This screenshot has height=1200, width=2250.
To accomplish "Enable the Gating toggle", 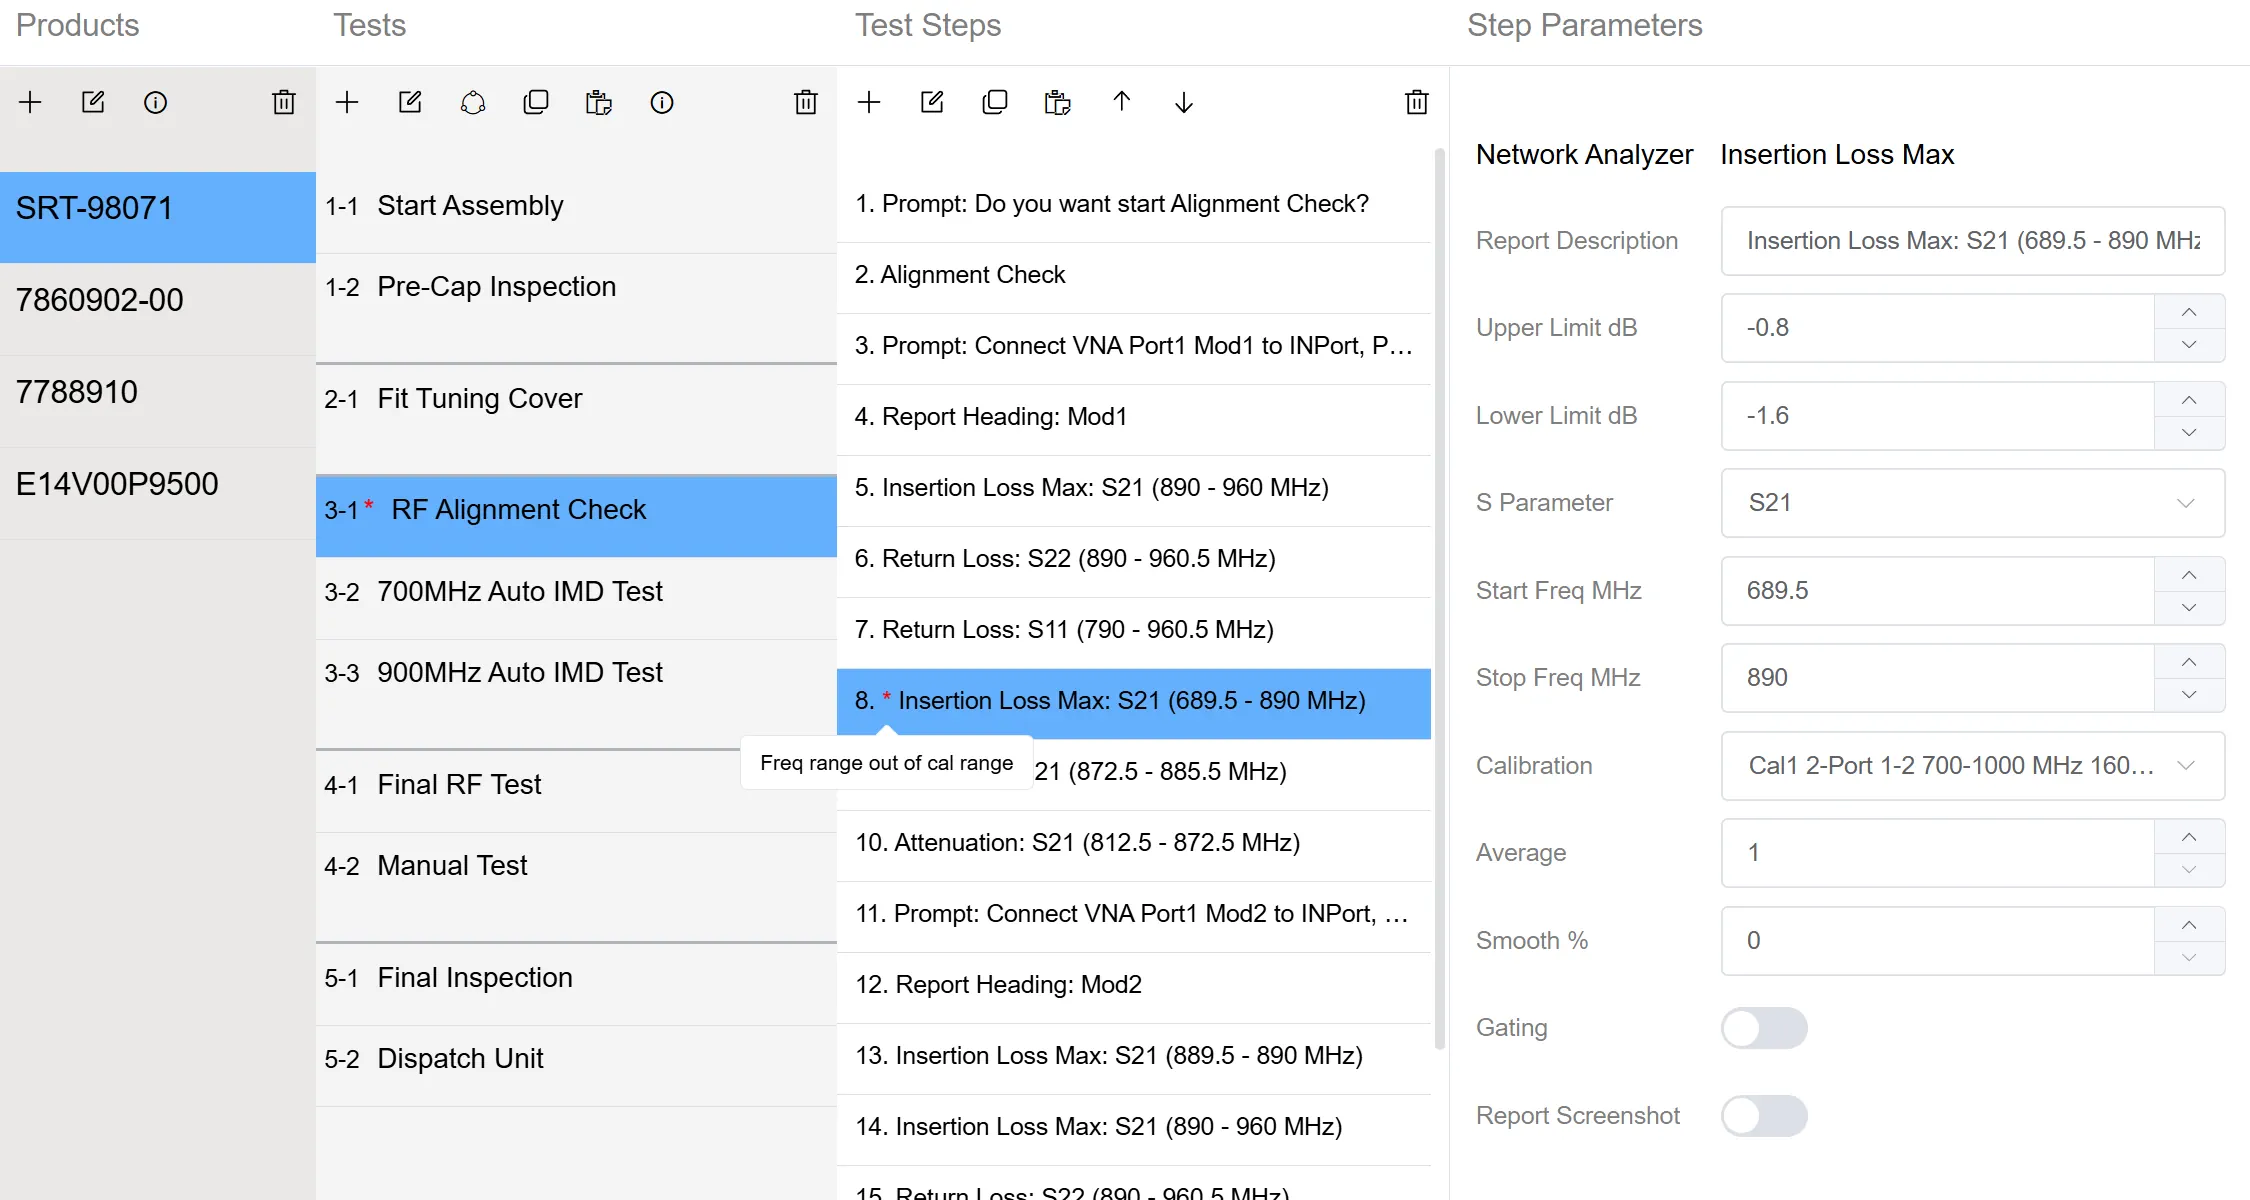I will [1763, 1027].
